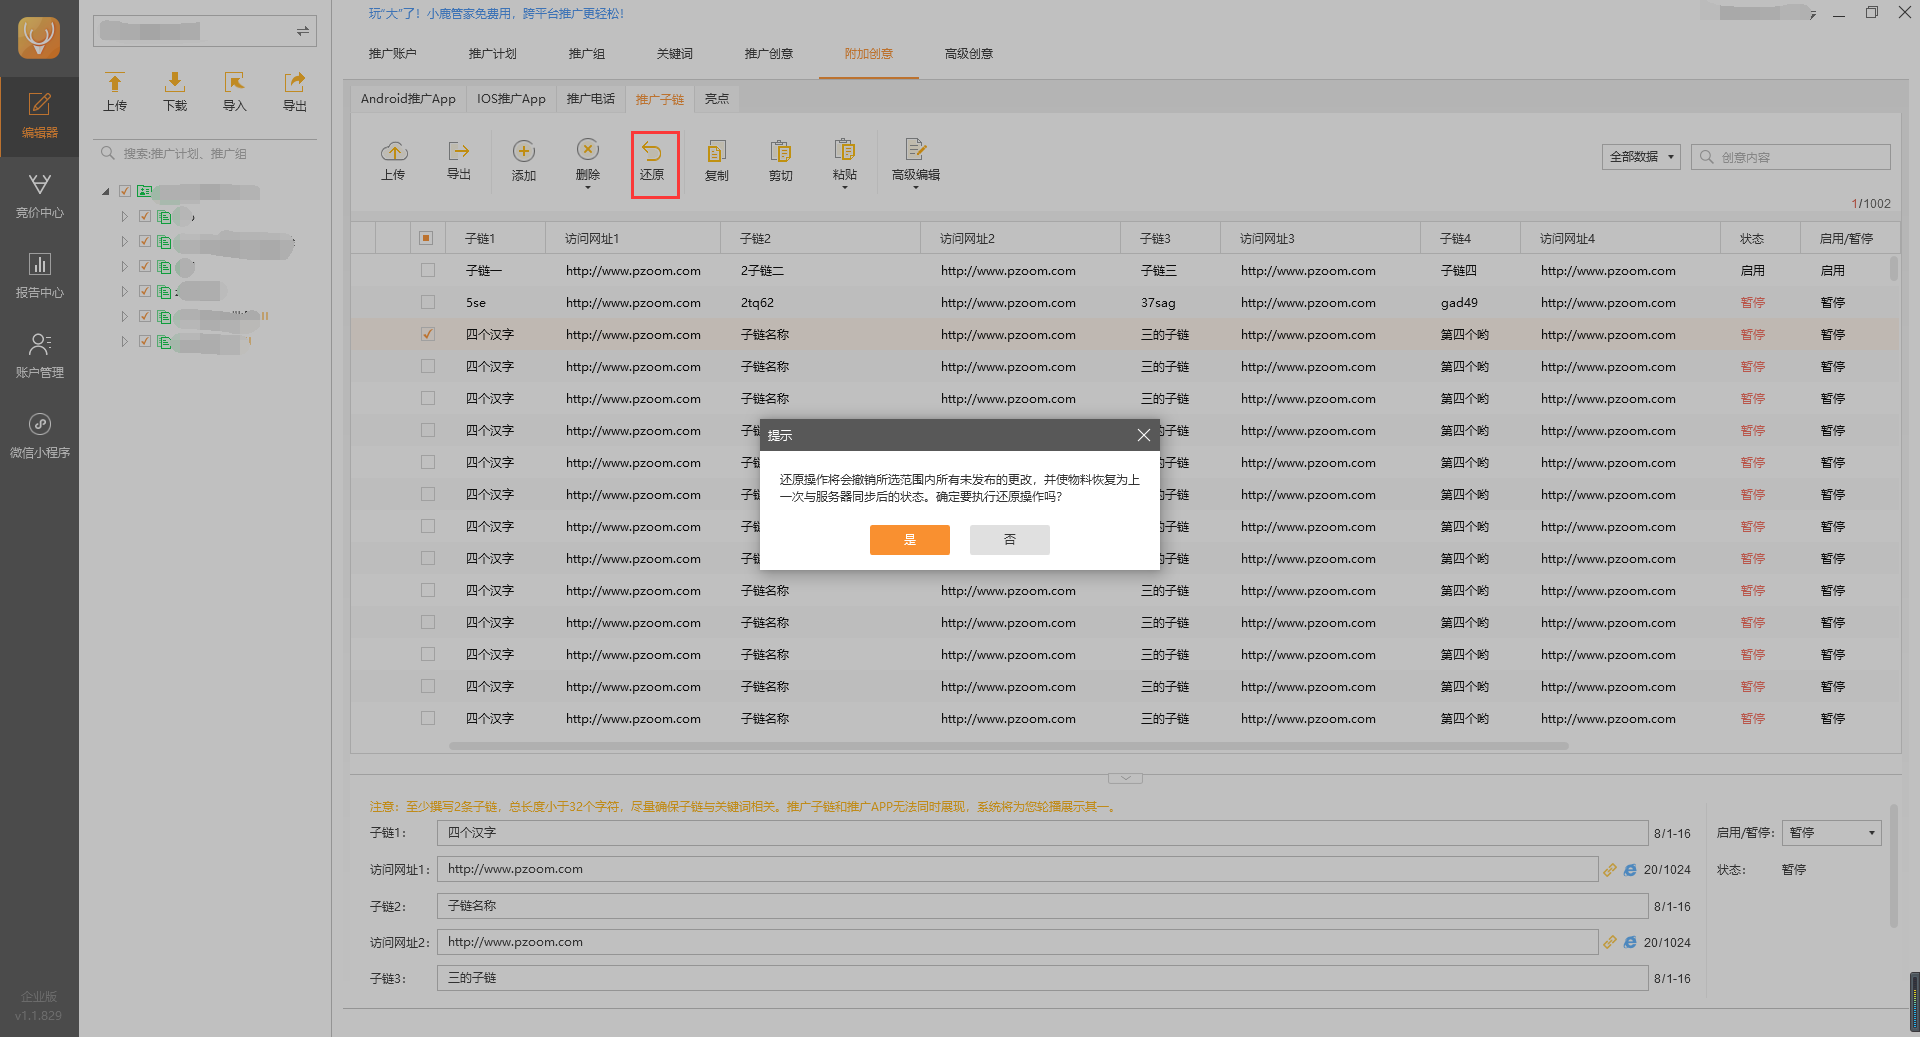Screen dimensions: 1920x1037
Task: Switch to the 高级创意 tab
Action: (969, 54)
